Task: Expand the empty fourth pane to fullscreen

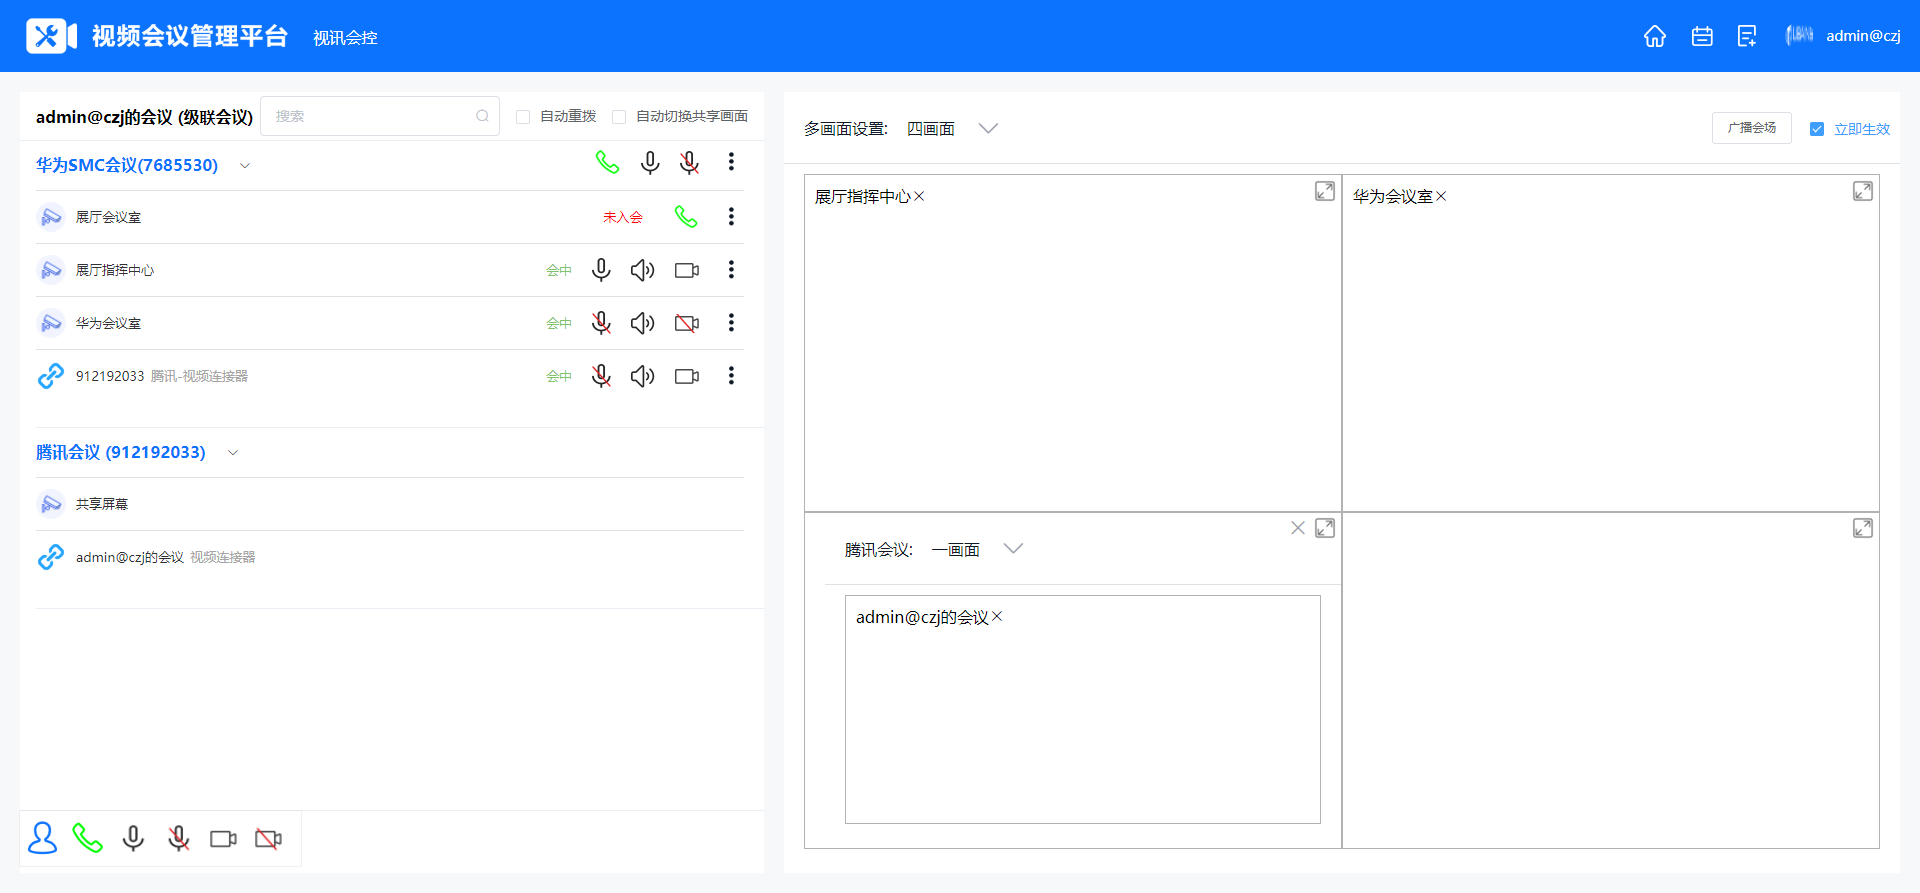Action: [1863, 528]
